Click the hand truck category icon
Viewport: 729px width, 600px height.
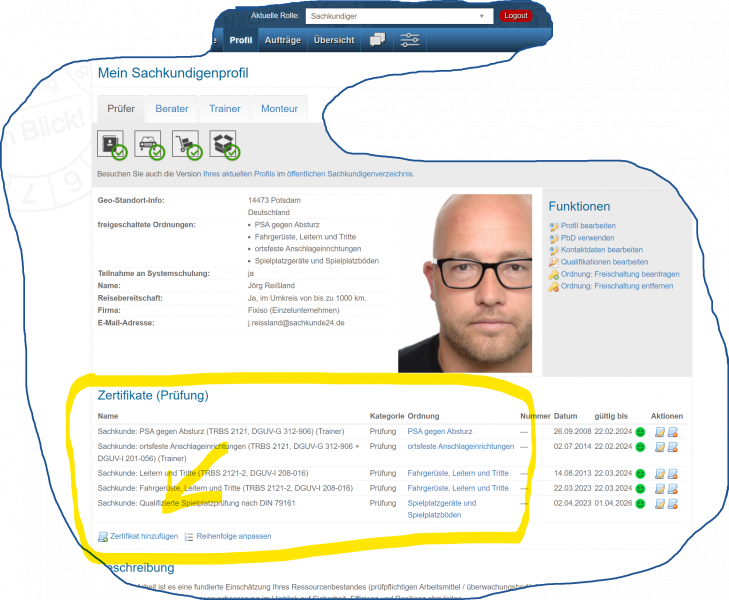pyautogui.click(x=186, y=145)
